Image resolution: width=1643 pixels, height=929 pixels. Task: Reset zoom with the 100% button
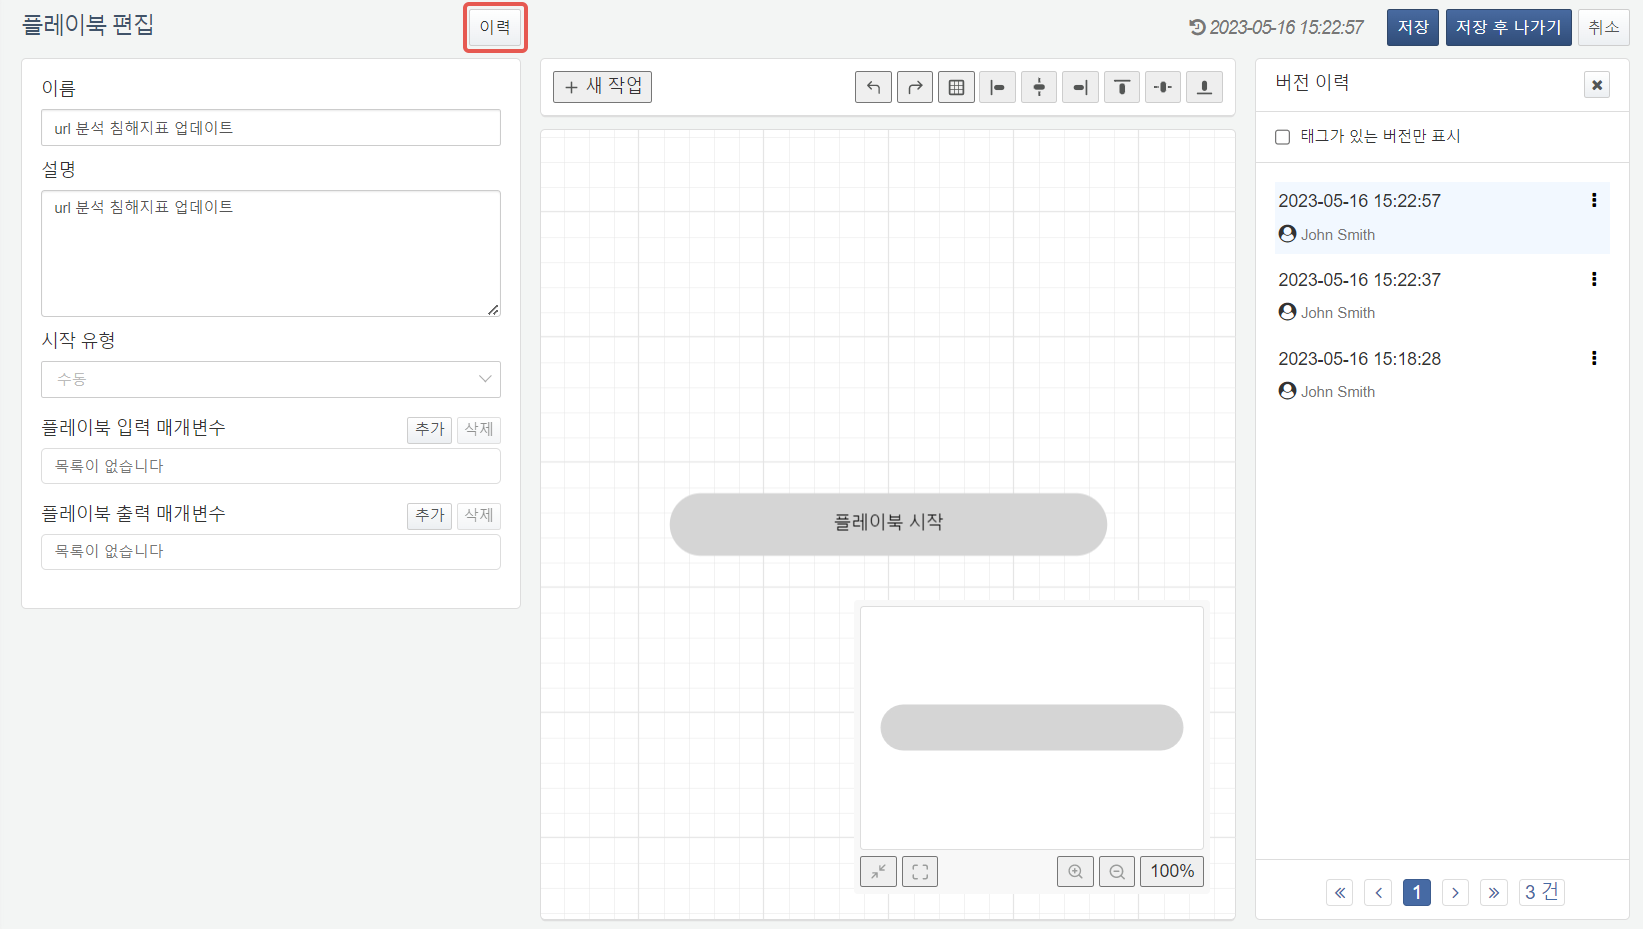1172,872
